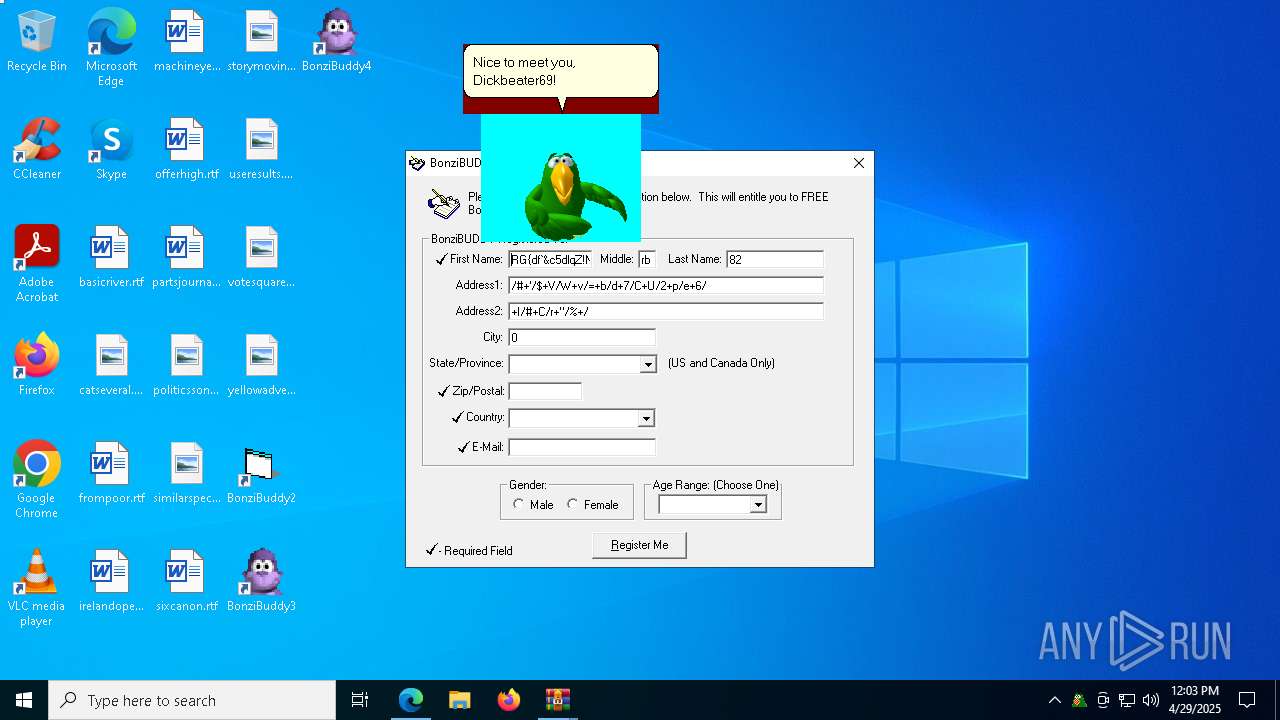Viewport: 1280px width, 720px height.
Task: Select the catseveral... image file icon
Action: (111, 365)
